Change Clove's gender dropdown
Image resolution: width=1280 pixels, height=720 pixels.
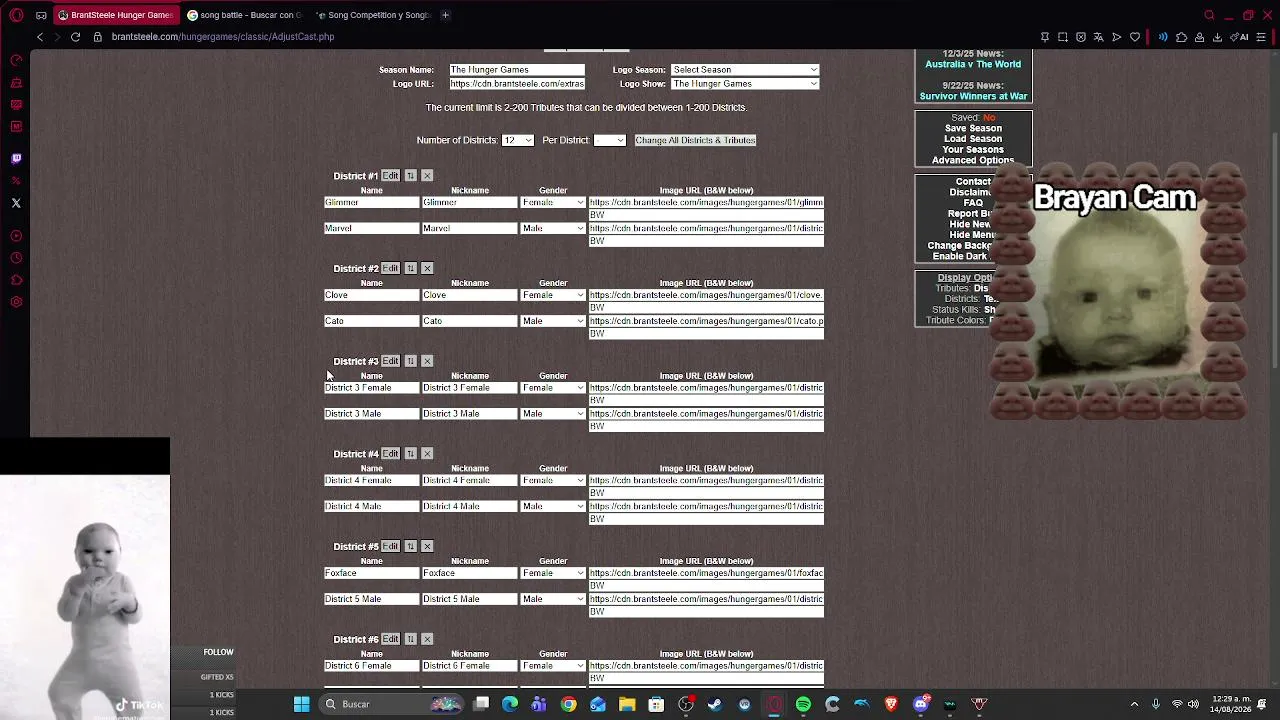point(553,295)
